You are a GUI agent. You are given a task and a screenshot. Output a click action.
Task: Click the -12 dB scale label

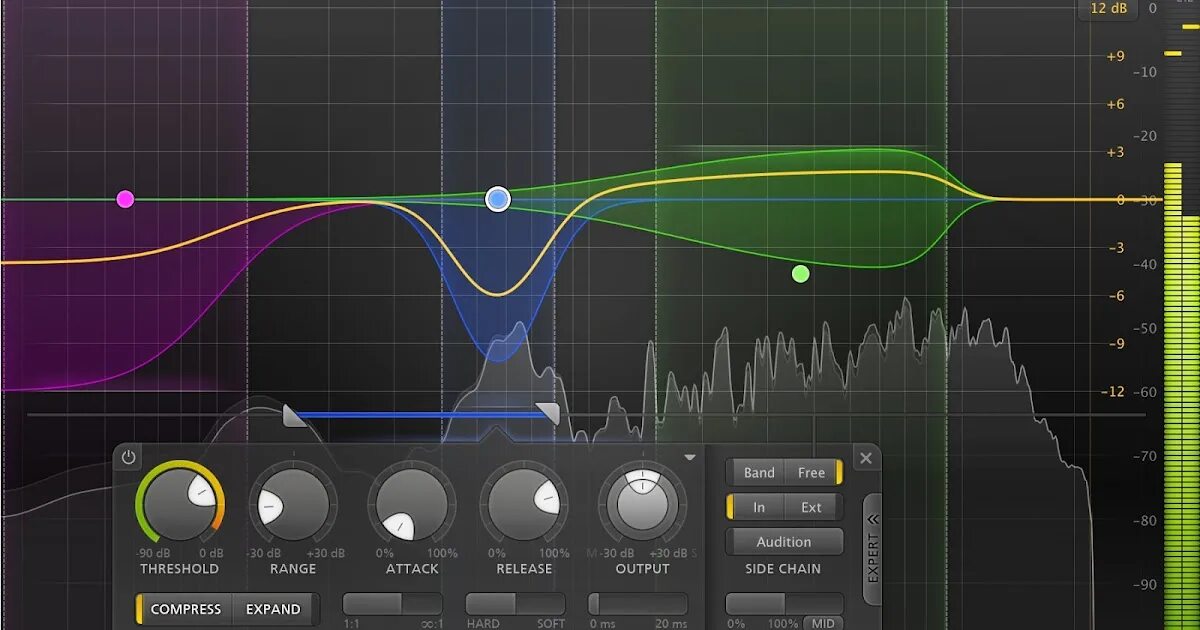tap(1114, 391)
